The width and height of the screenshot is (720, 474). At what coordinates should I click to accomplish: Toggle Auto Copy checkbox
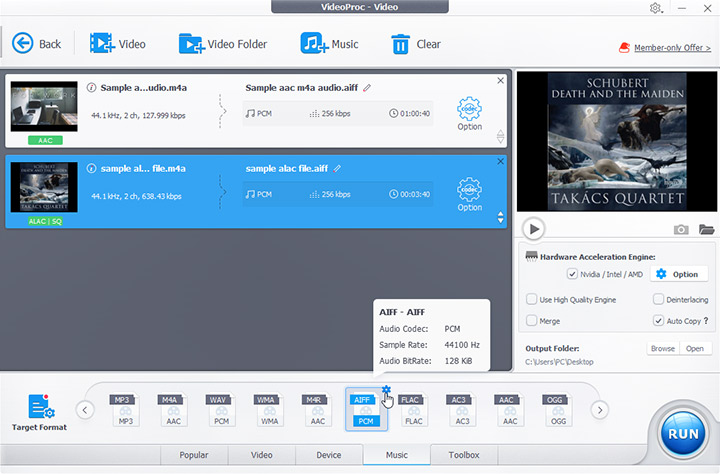tap(658, 321)
